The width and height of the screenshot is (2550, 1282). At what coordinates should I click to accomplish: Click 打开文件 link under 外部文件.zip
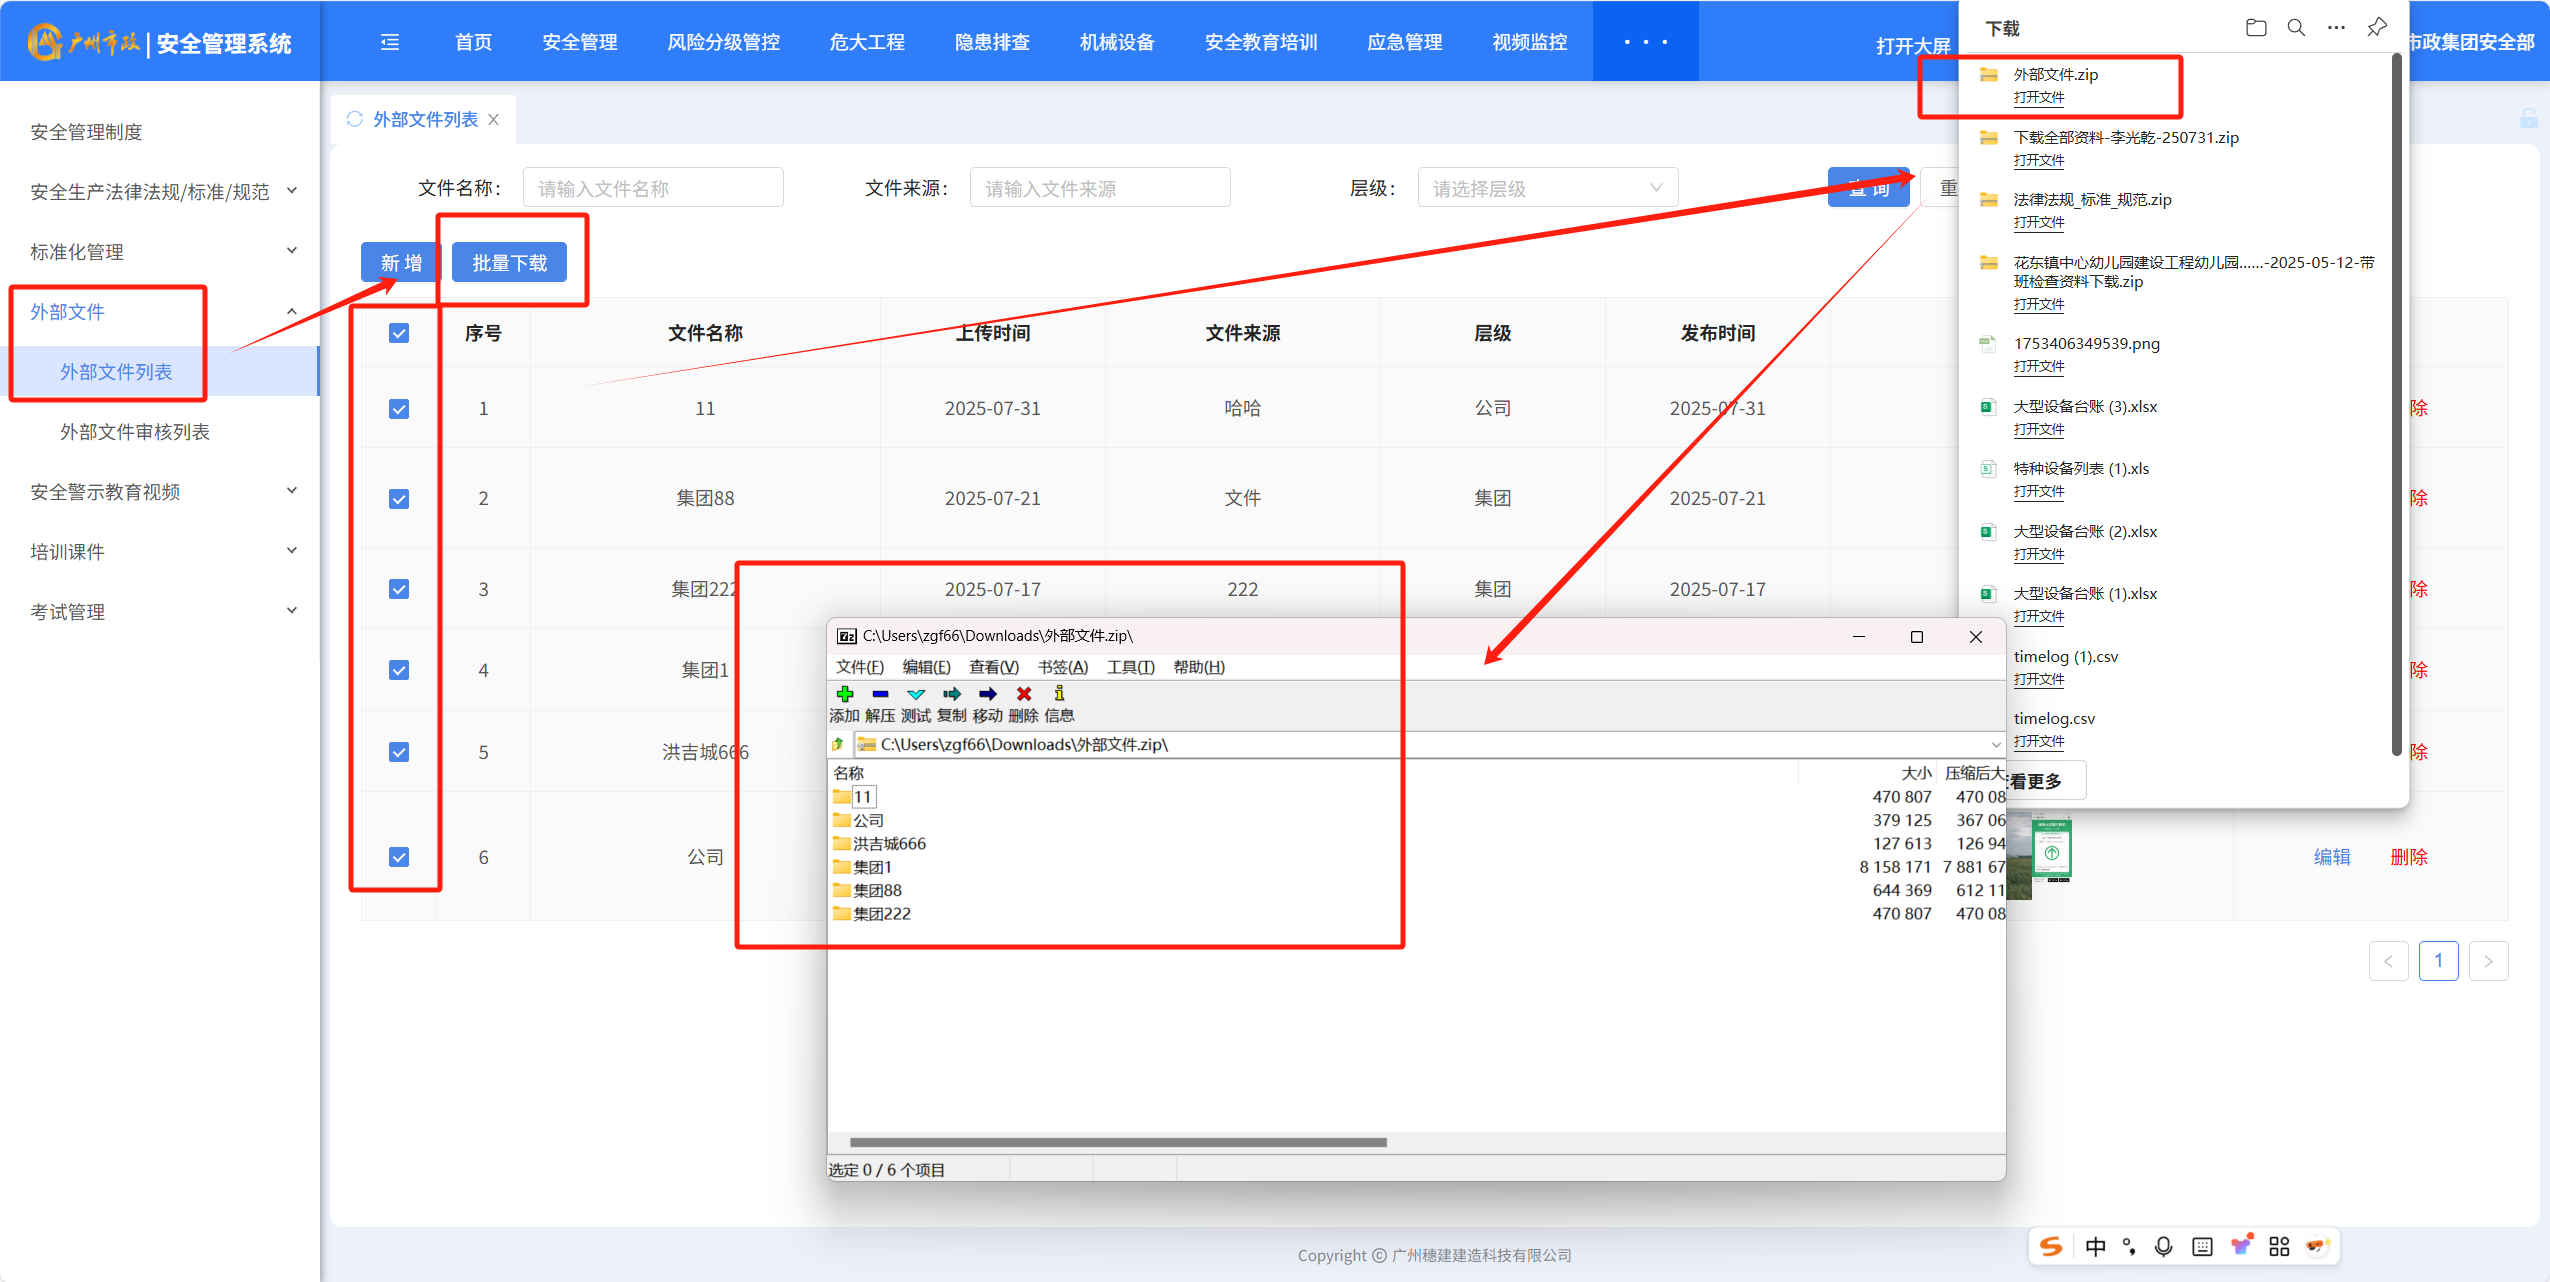click(x=2038, y=98)
